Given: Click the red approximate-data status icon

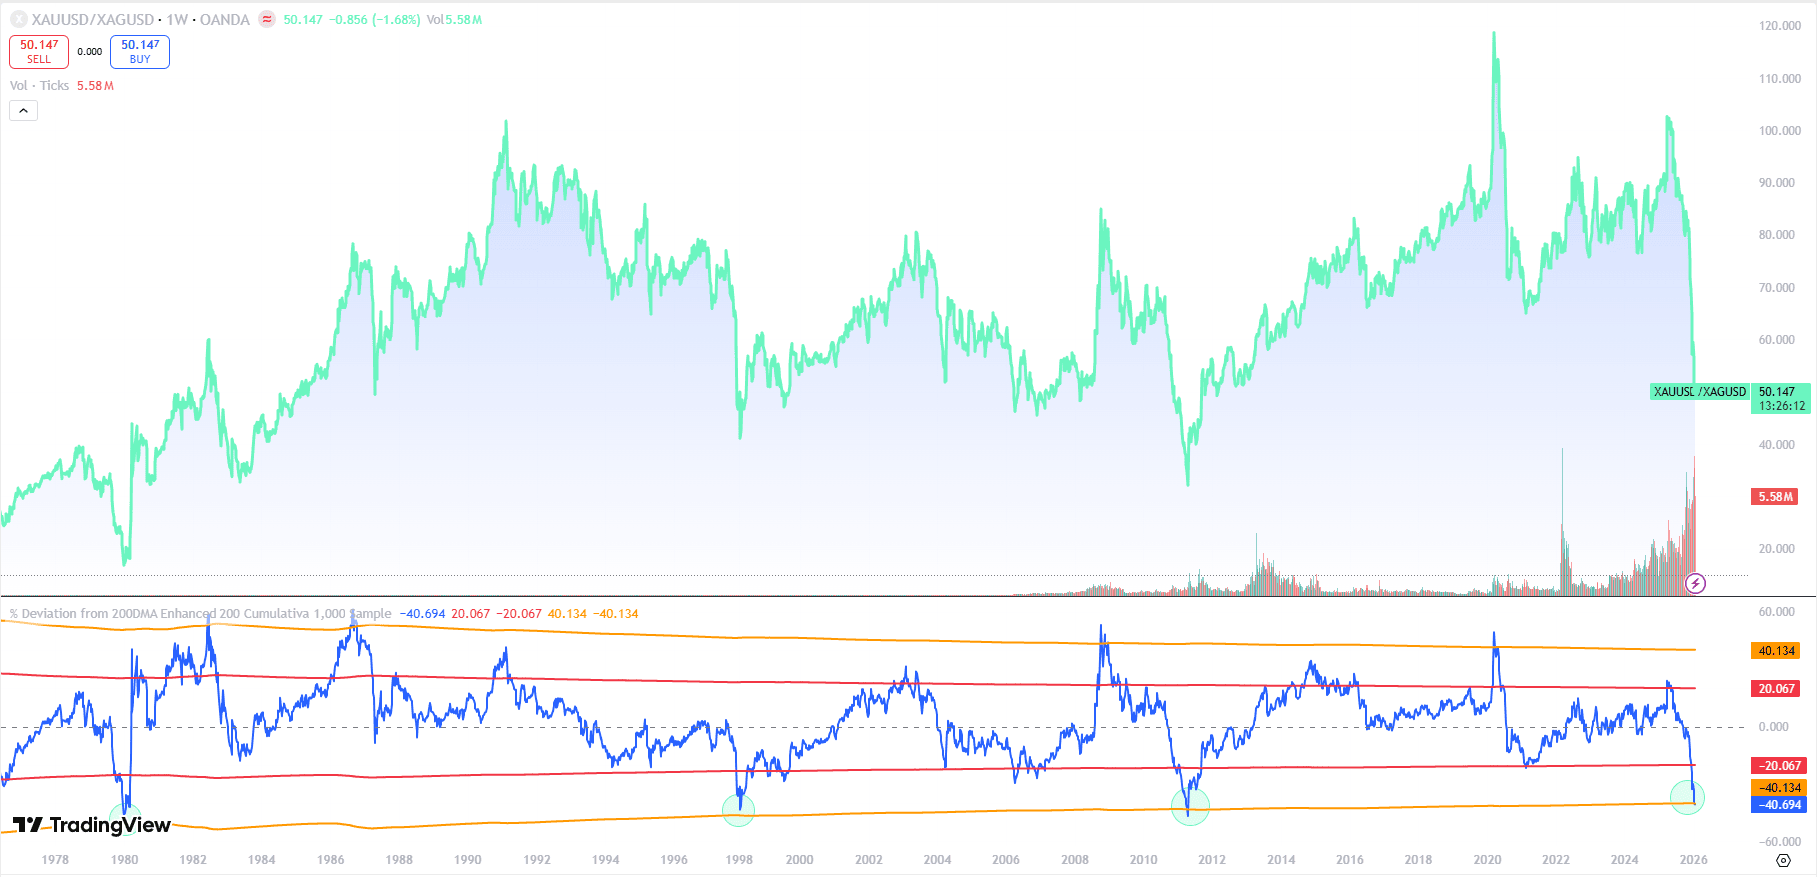Looking at the screenshot, I should [267, 19].
